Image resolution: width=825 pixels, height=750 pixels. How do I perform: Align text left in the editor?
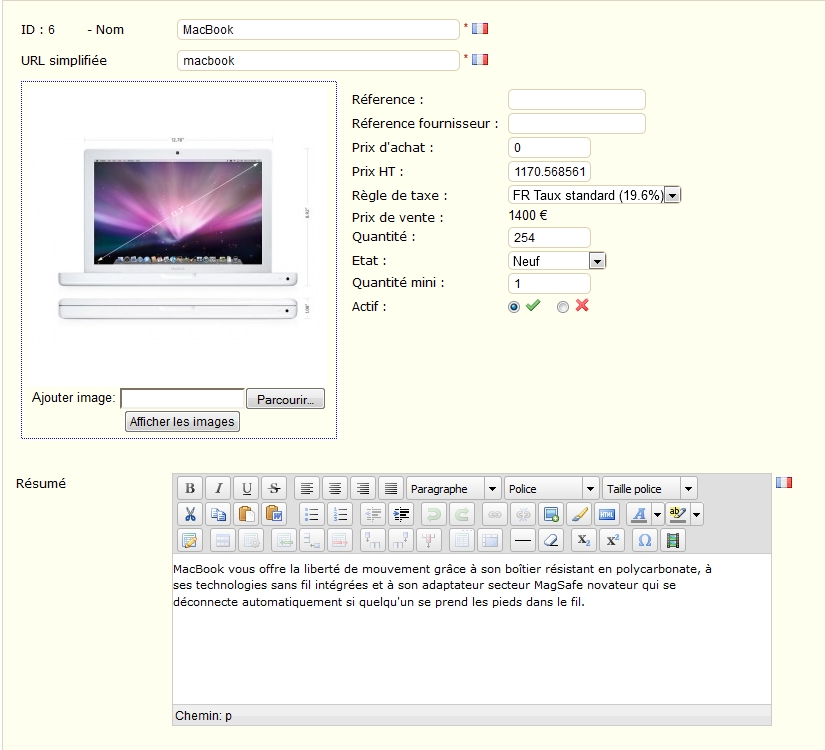(307, 488)
